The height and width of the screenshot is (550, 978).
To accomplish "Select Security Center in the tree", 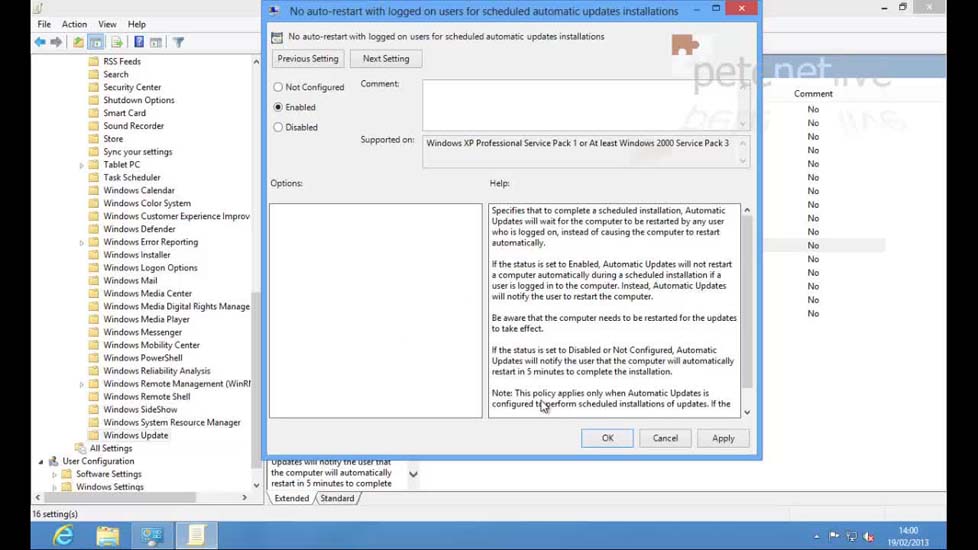I will (x=132, y=87).
